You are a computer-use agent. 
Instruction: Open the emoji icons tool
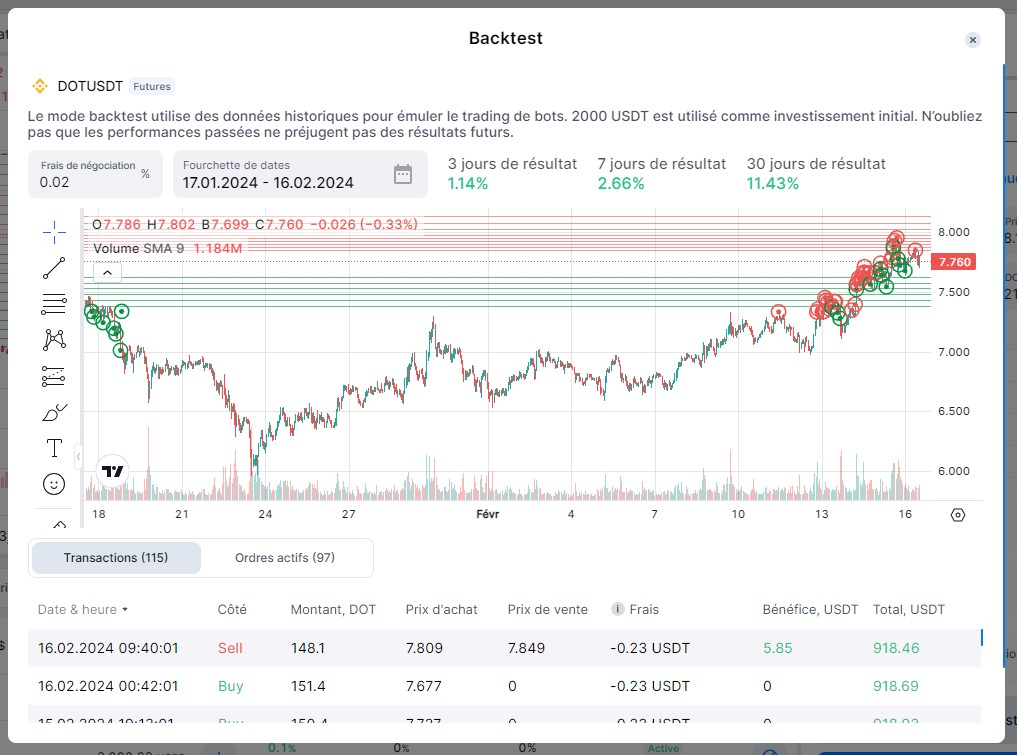click(54, 484)
